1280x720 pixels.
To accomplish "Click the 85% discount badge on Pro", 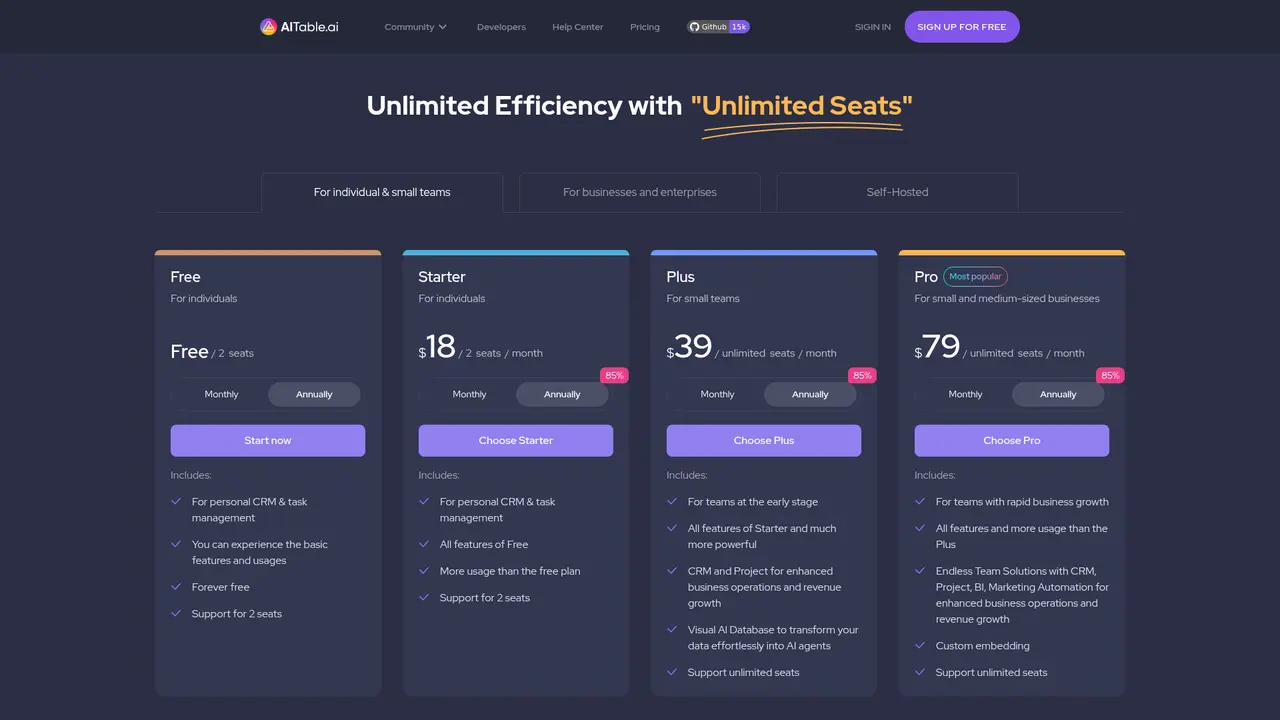I will 1110,376.
